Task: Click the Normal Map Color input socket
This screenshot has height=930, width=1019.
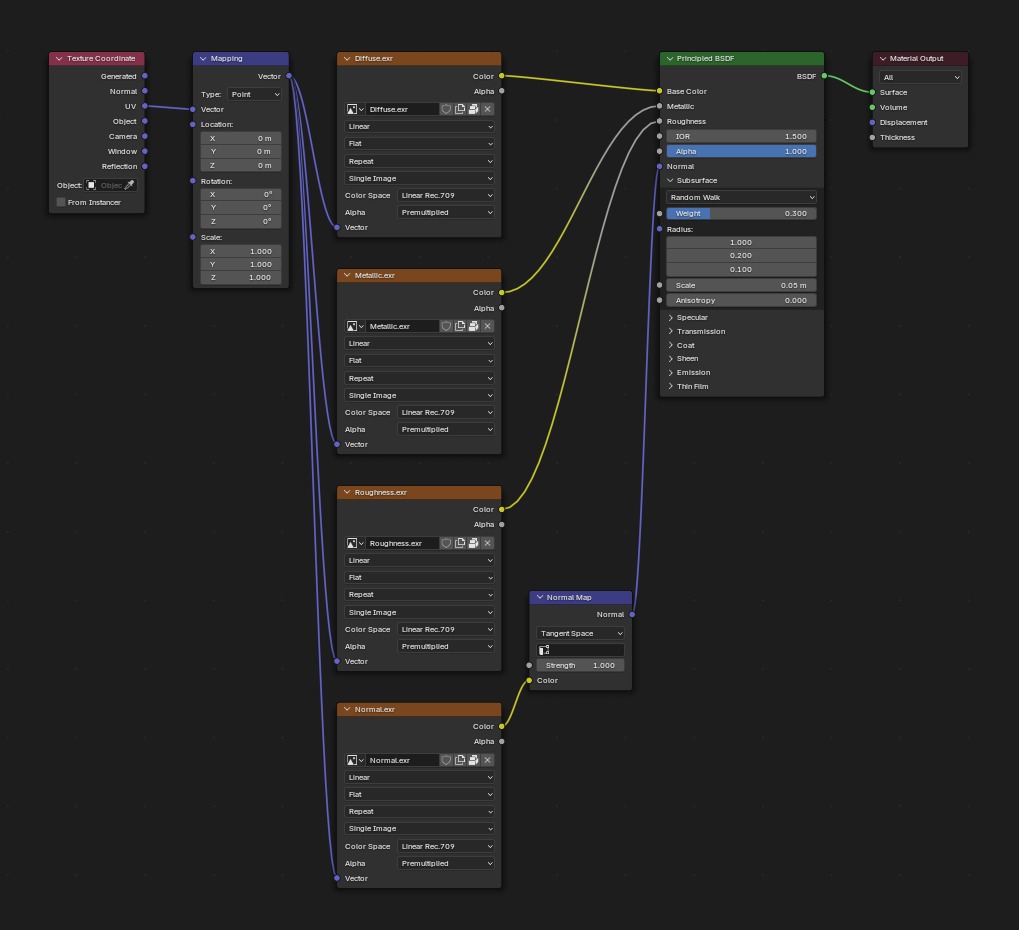Action: [529, 680]
